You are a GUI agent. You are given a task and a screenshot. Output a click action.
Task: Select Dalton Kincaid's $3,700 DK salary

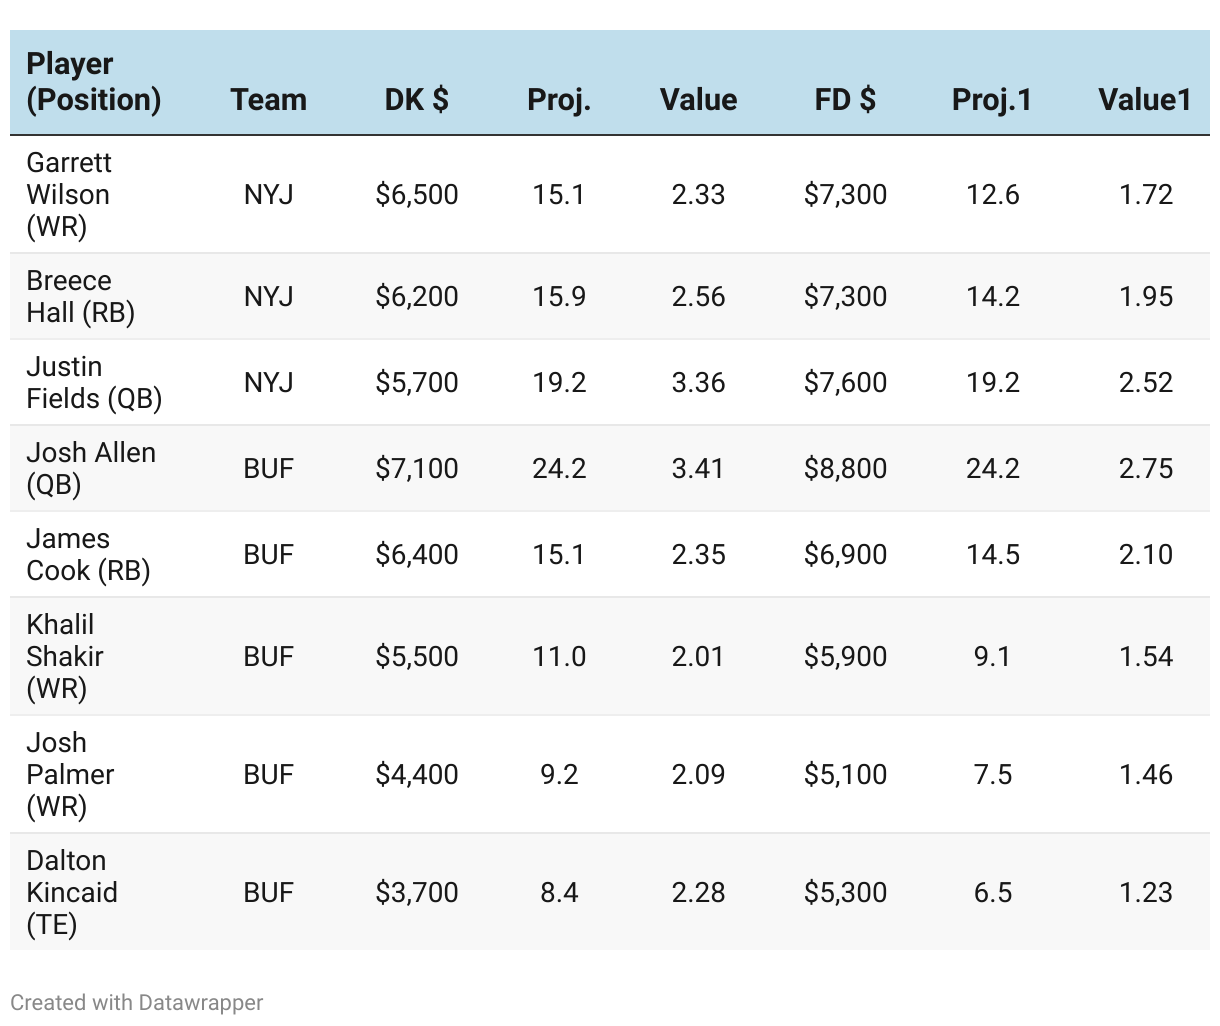416,892
